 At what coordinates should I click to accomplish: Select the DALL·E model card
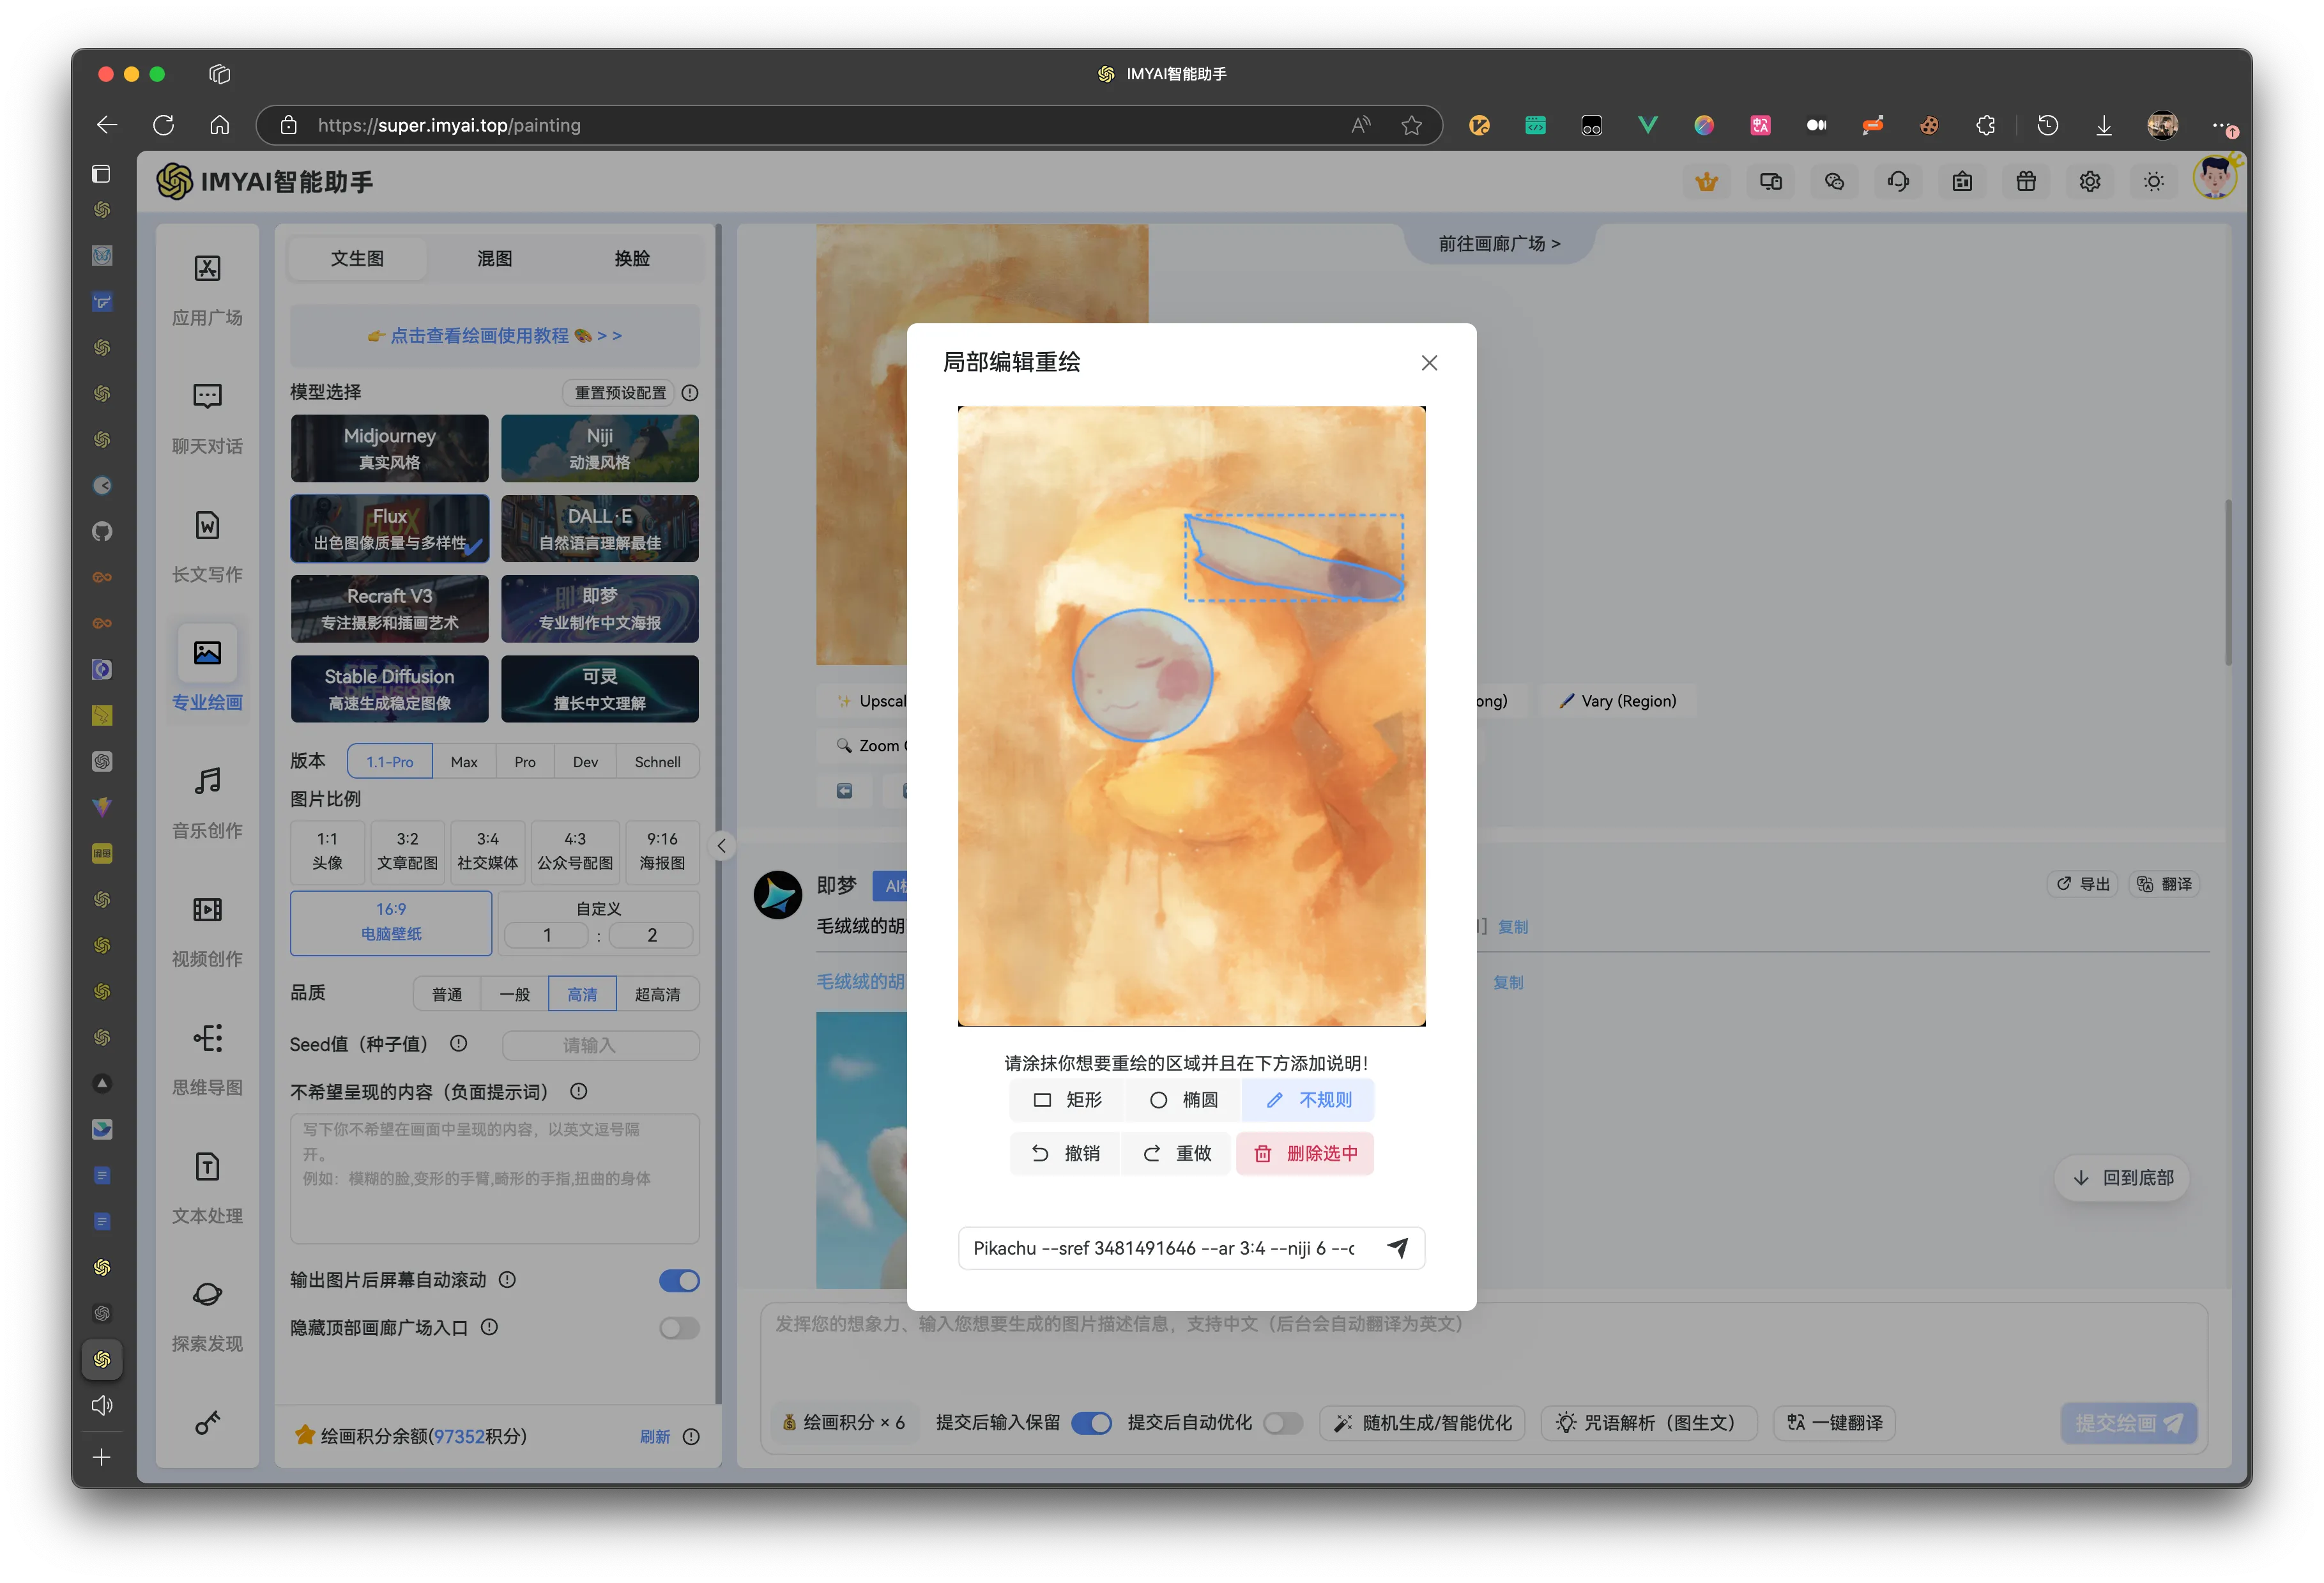[599, 528]
